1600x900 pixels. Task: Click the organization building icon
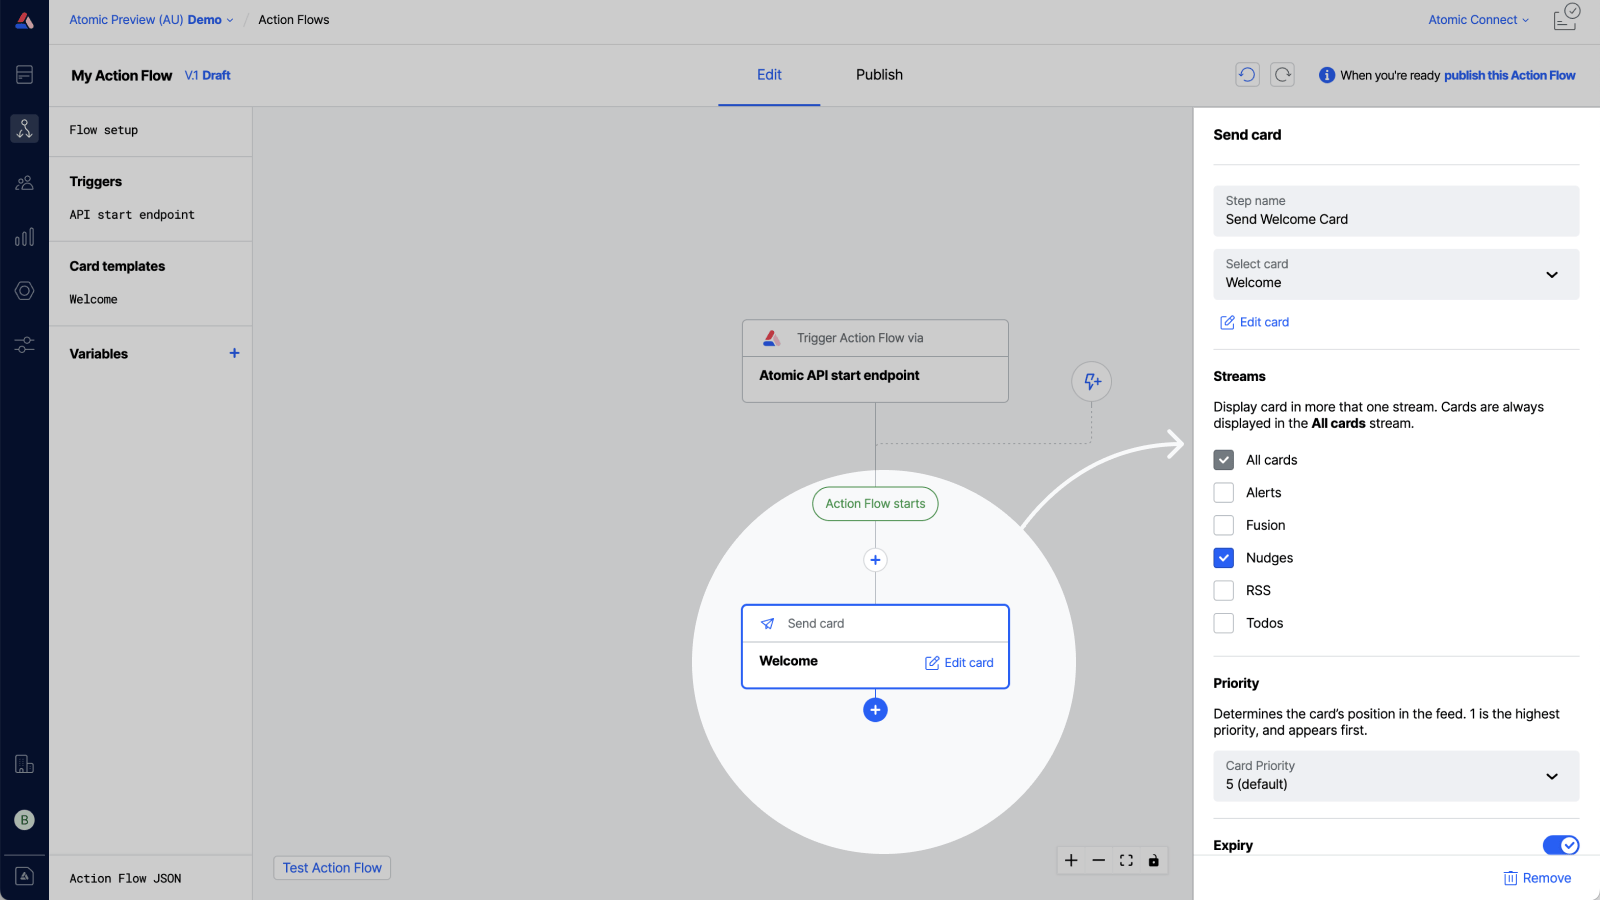coord(24,765)
